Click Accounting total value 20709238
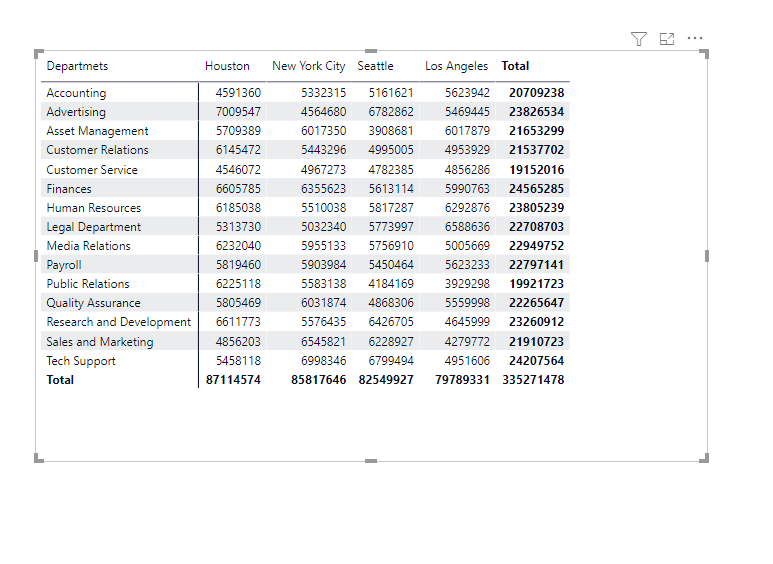The height and width of the screenshot is (564, 773). 536,93
